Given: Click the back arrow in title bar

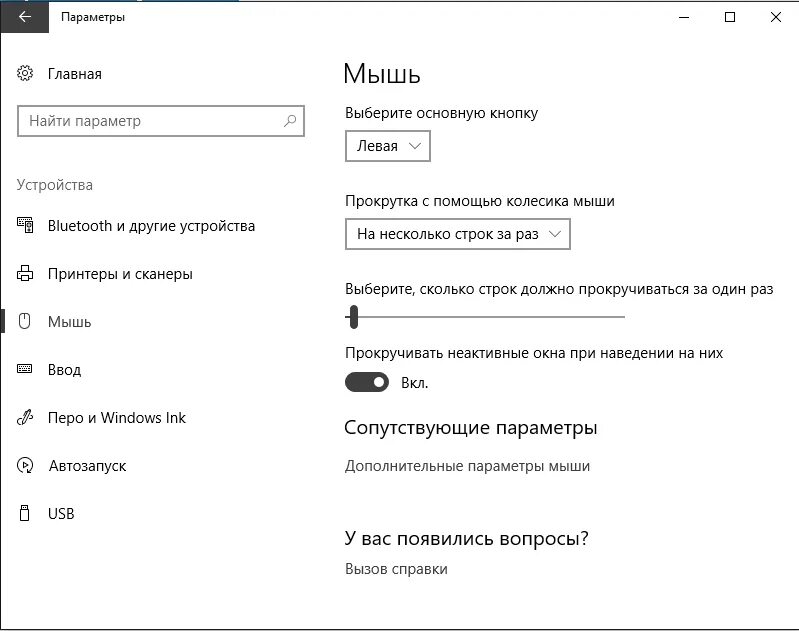Looking at the screenshot, I should [x=24, y=17].
